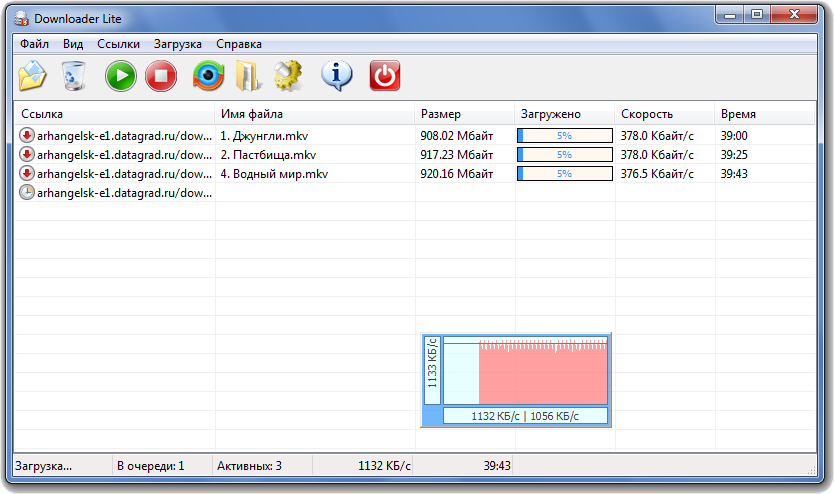Click the speed 376.5 Кбайт/с cell
The height and width of the screenshot is (494, 834).
[657, 174]
